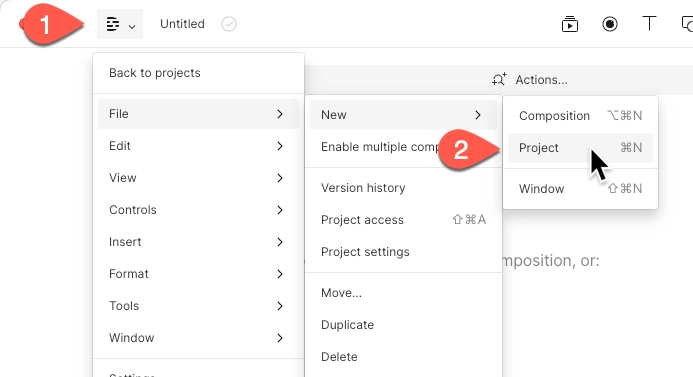Viewport: 693px width, 377px height.
Task: Open the scenes playback icon
Action: tap(570, 24)
